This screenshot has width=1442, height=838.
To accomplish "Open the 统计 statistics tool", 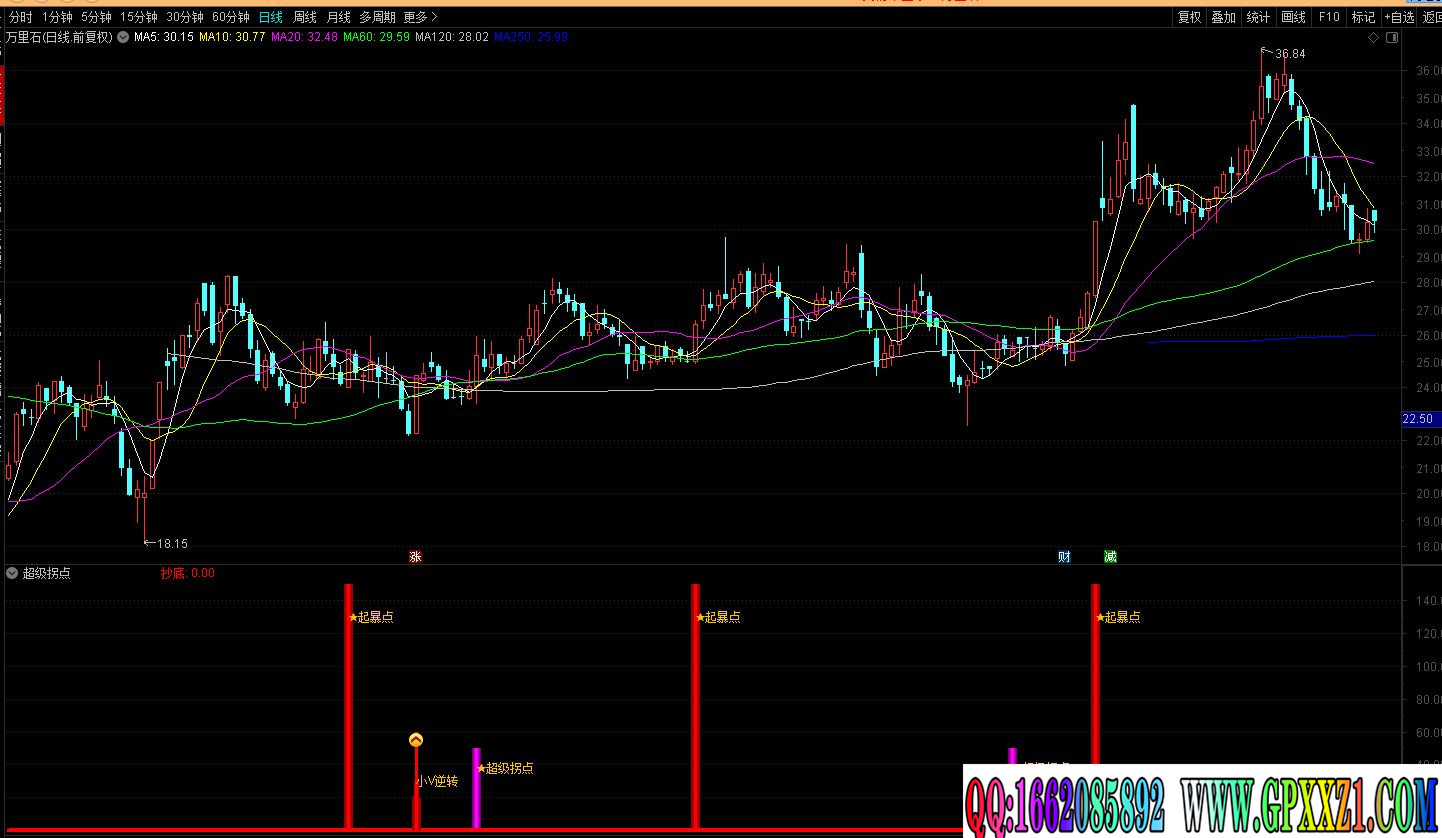I will (x=1258, y=17).
